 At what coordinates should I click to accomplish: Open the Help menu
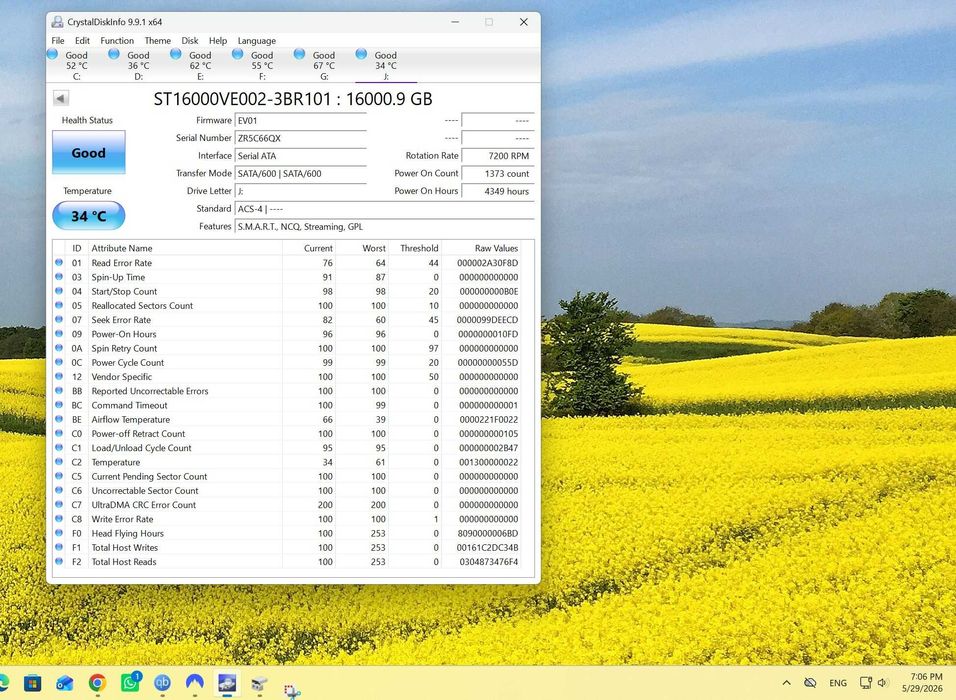218,40
